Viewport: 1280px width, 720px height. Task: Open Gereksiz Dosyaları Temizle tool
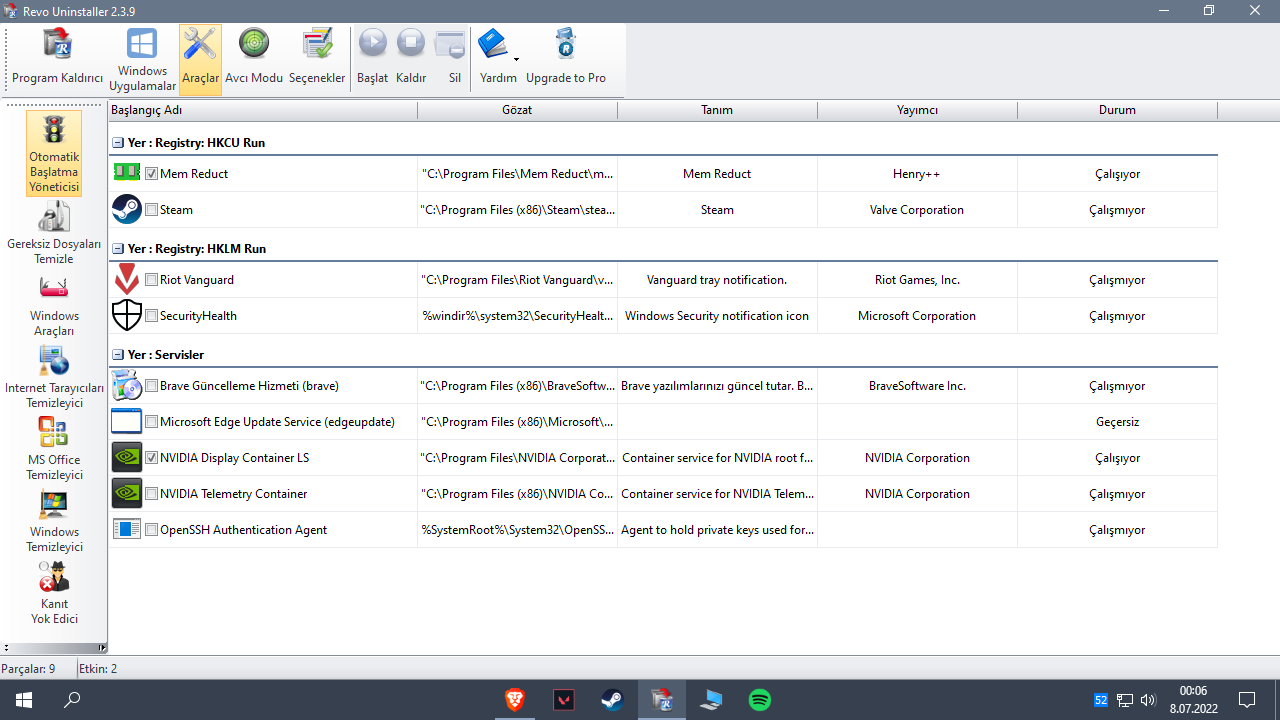tap(54, 232)
